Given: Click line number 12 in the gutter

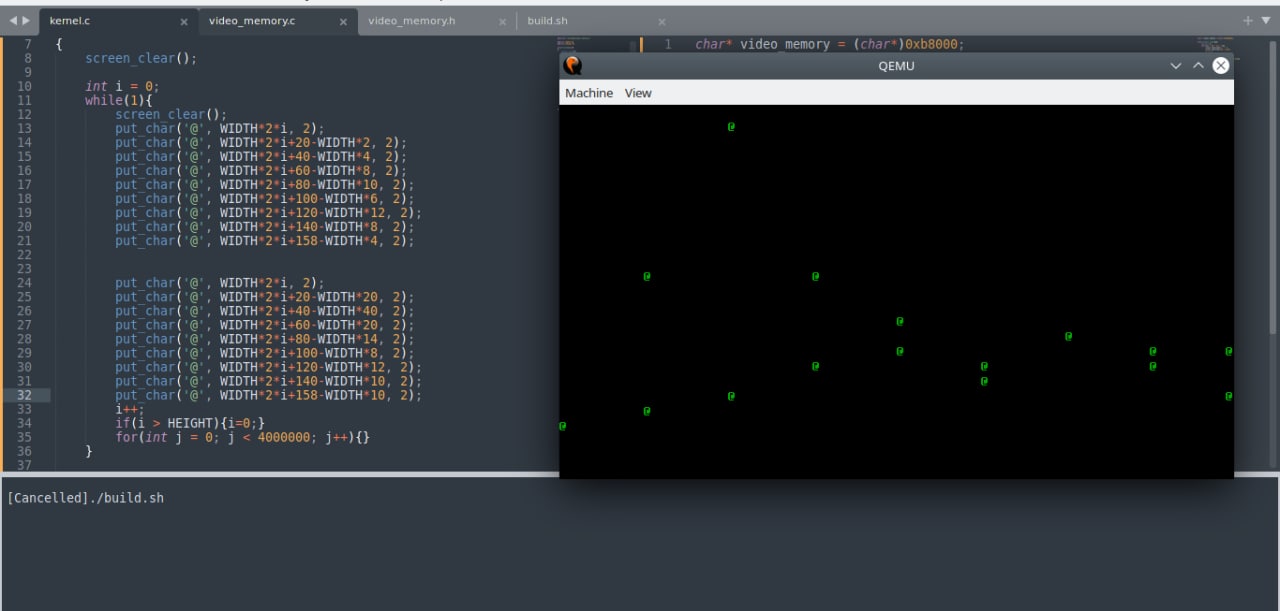Looking at the screenshot, I should click(x=25, y=114).
